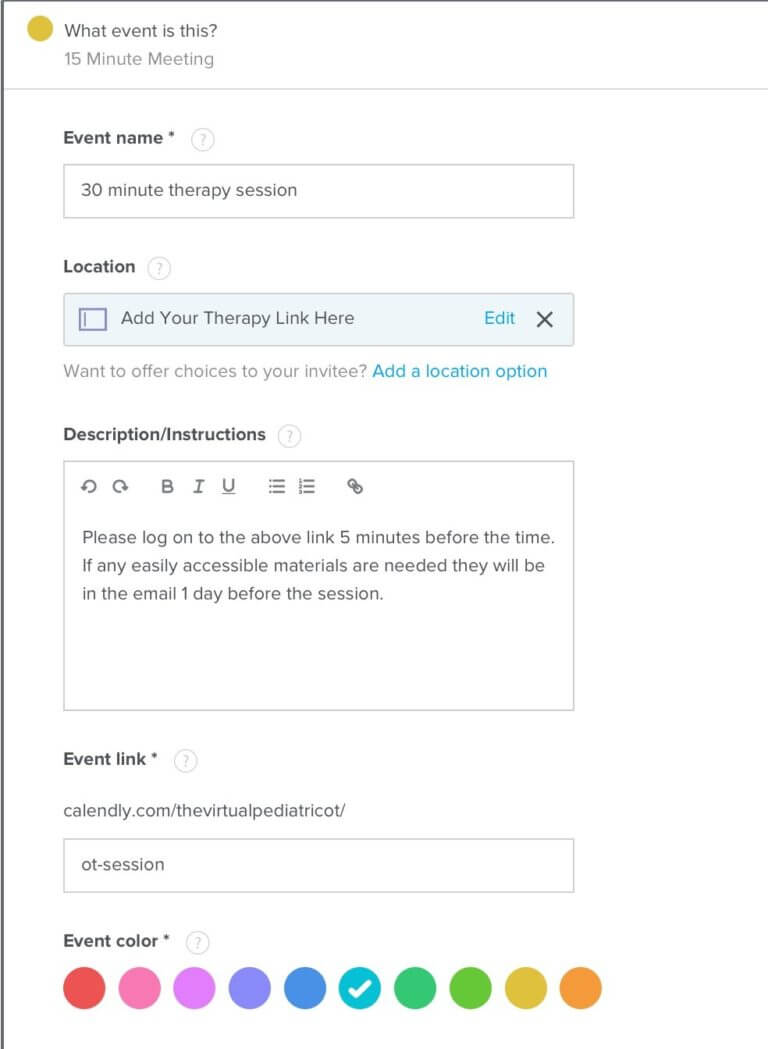768x1049 pixels.
Task: Click the Event name input field
Action: pyautogui.click(x=318, y=191)
